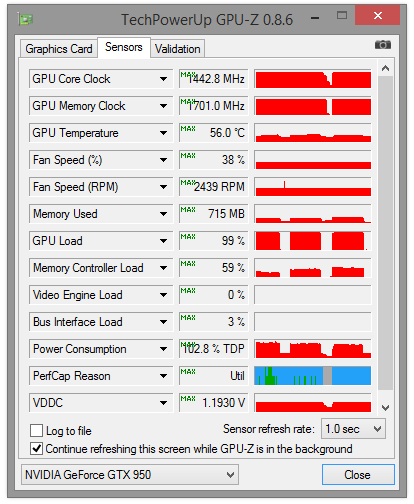
Task: Click the Bus Interface Load graph box
Action: coord(313,322)
